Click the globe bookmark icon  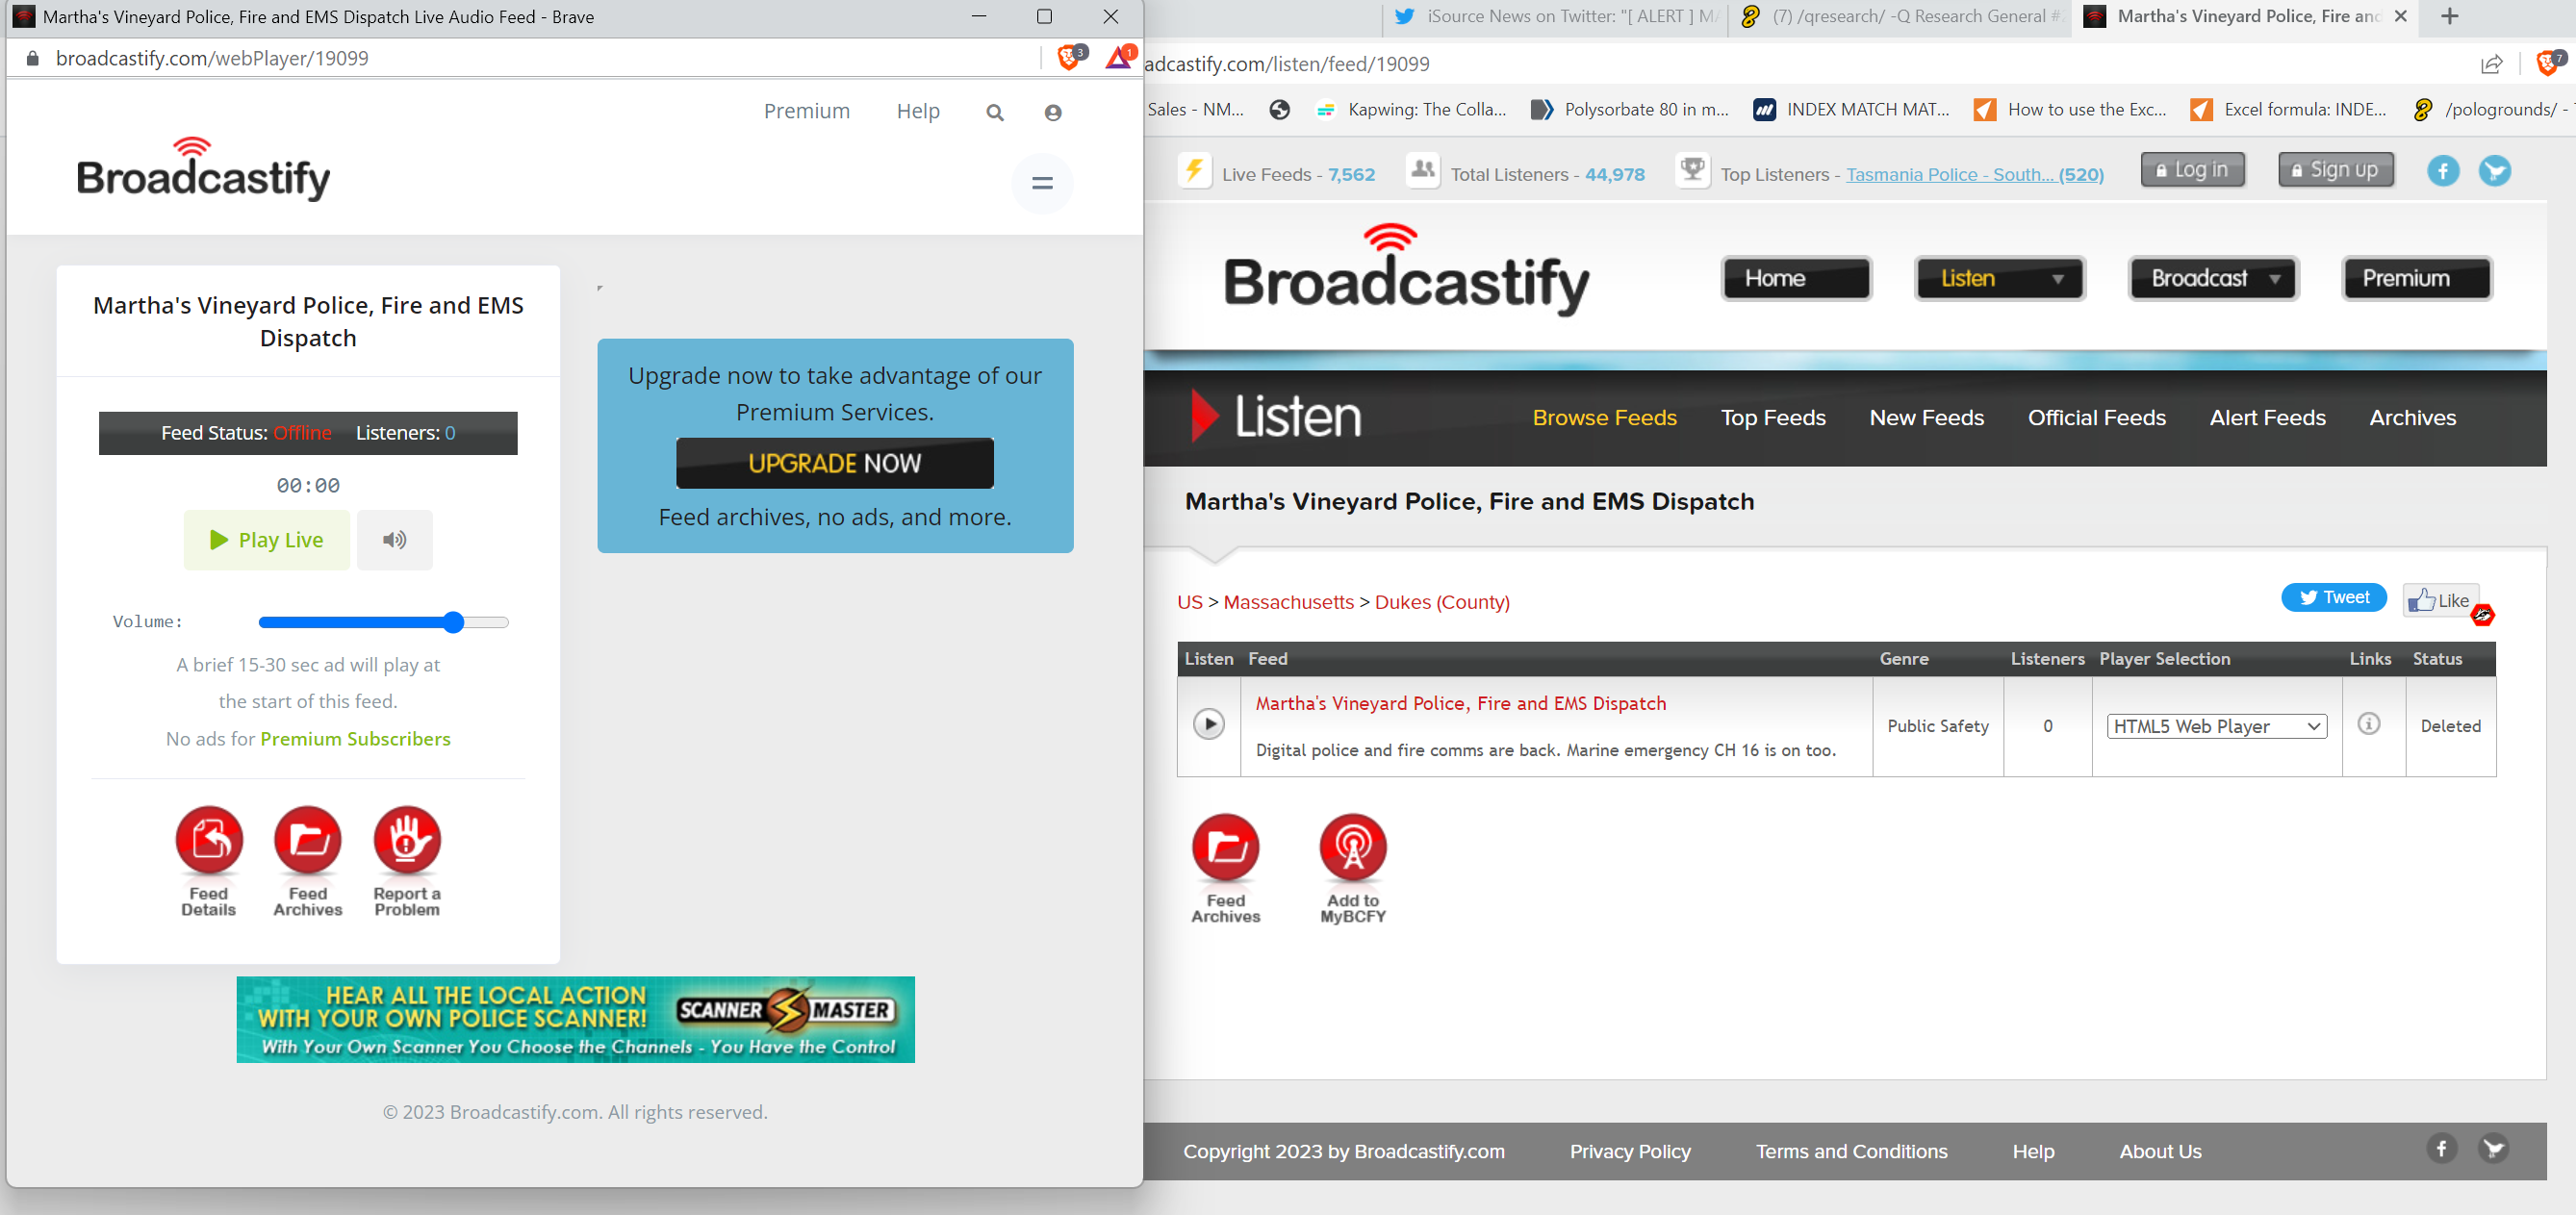tap(1279, 110)
